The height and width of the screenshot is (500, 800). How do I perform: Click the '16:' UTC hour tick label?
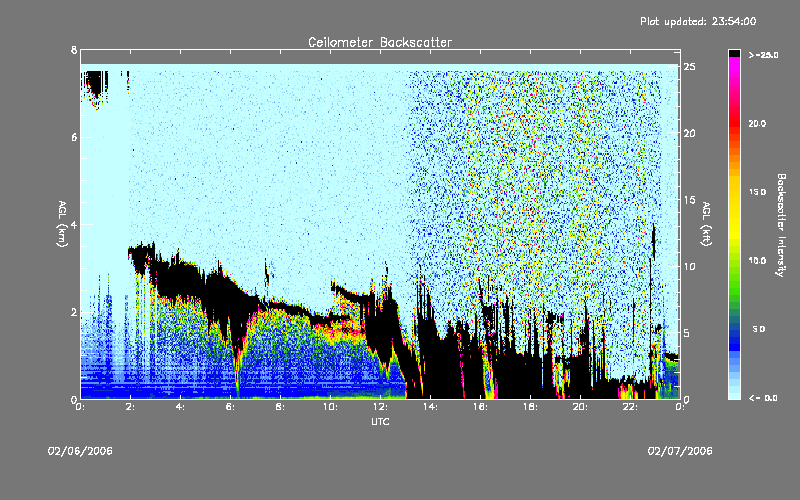point(480,407)
